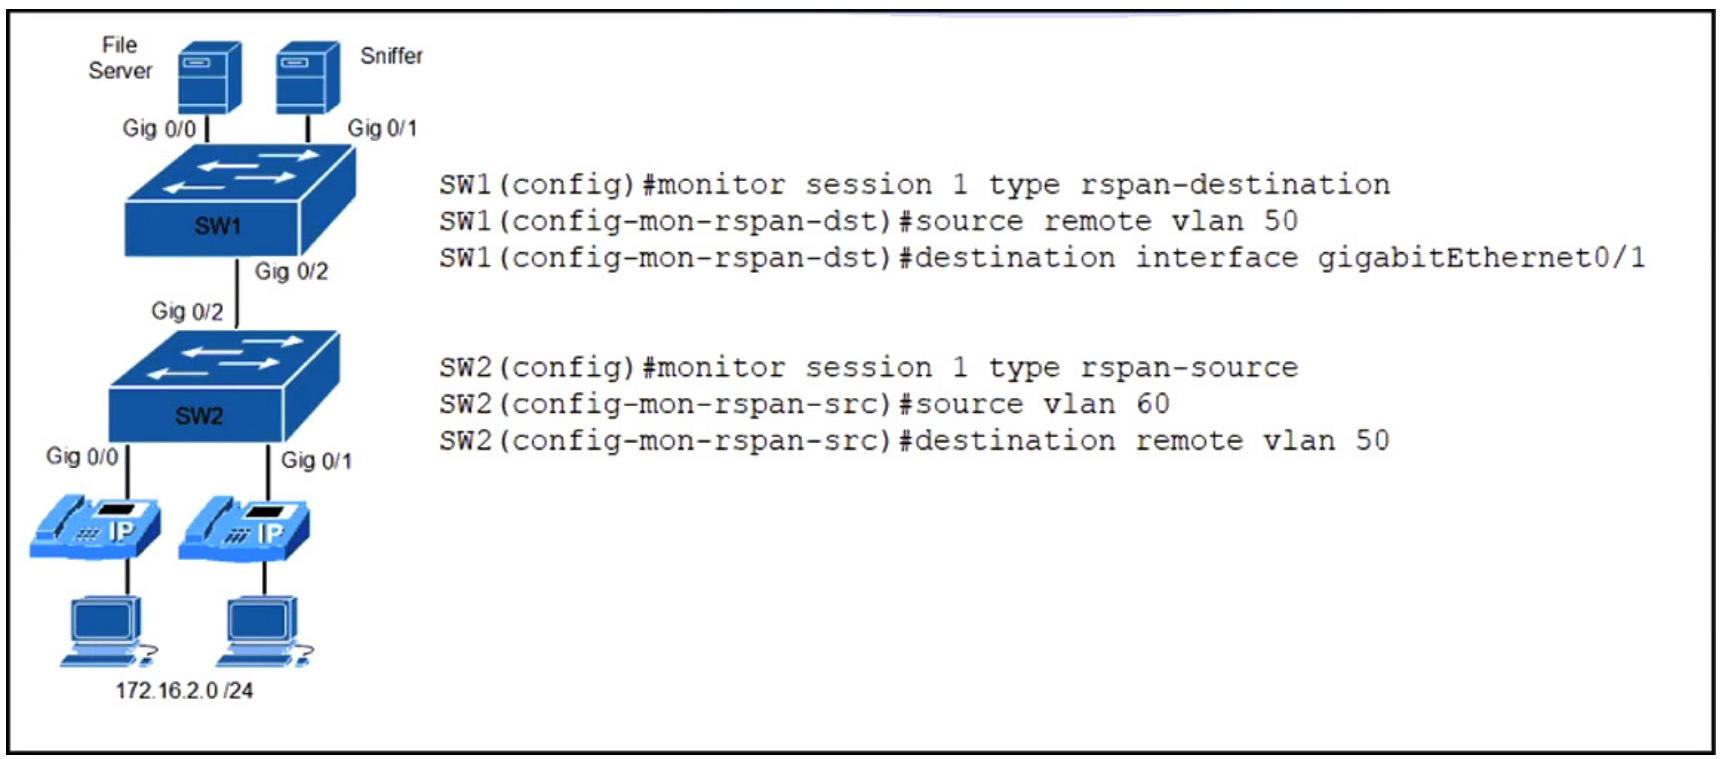Click the File Server icon
1723x759 pixels.
209,78
